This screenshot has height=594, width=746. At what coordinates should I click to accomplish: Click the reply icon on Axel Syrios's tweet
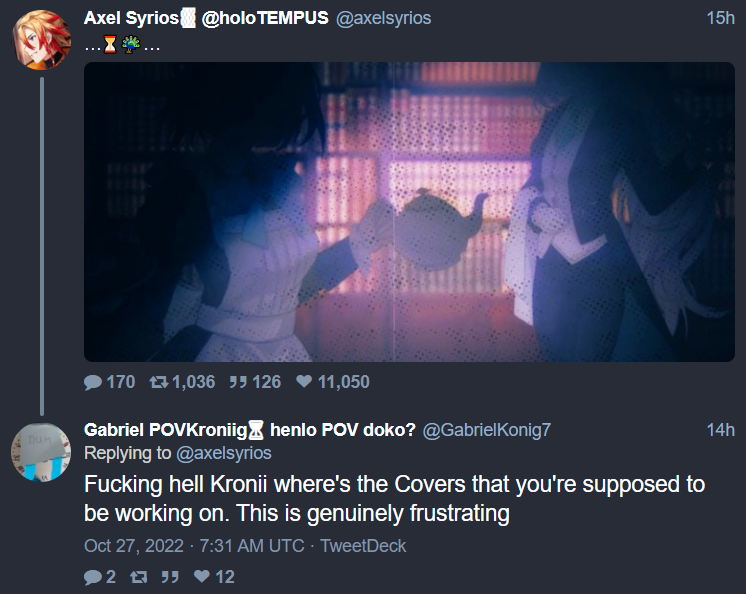[93, 382]
